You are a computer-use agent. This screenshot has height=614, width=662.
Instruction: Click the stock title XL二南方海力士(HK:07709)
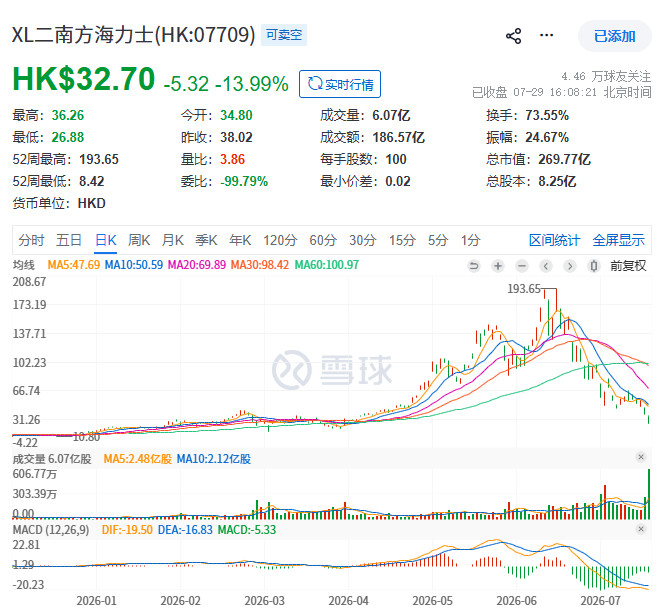[133, 35]
